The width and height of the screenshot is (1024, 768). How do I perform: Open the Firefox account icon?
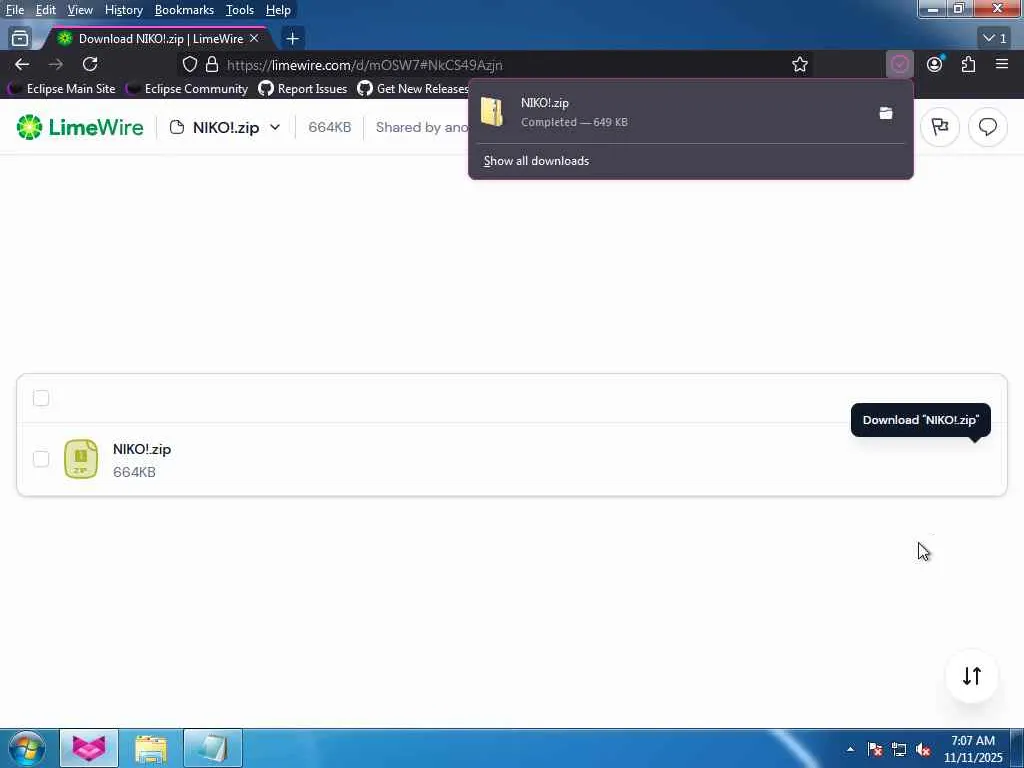[935, 64]
